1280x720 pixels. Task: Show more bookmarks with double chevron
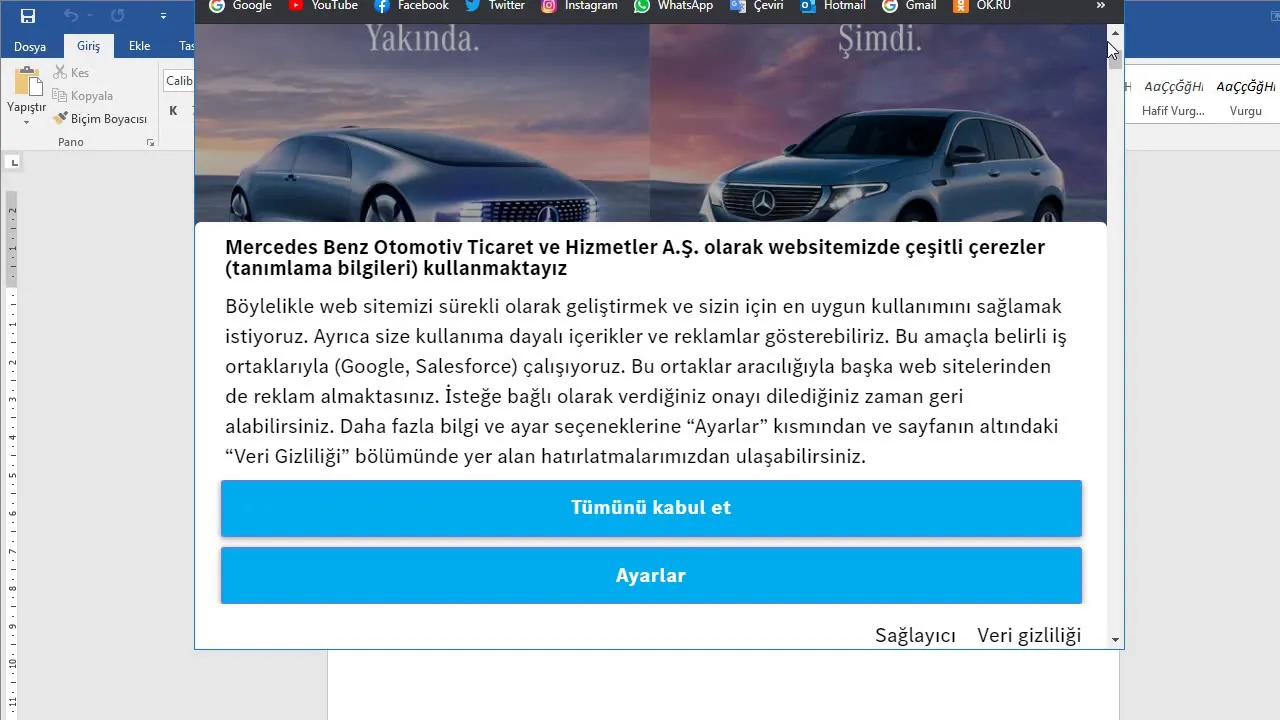[1101, 6]
